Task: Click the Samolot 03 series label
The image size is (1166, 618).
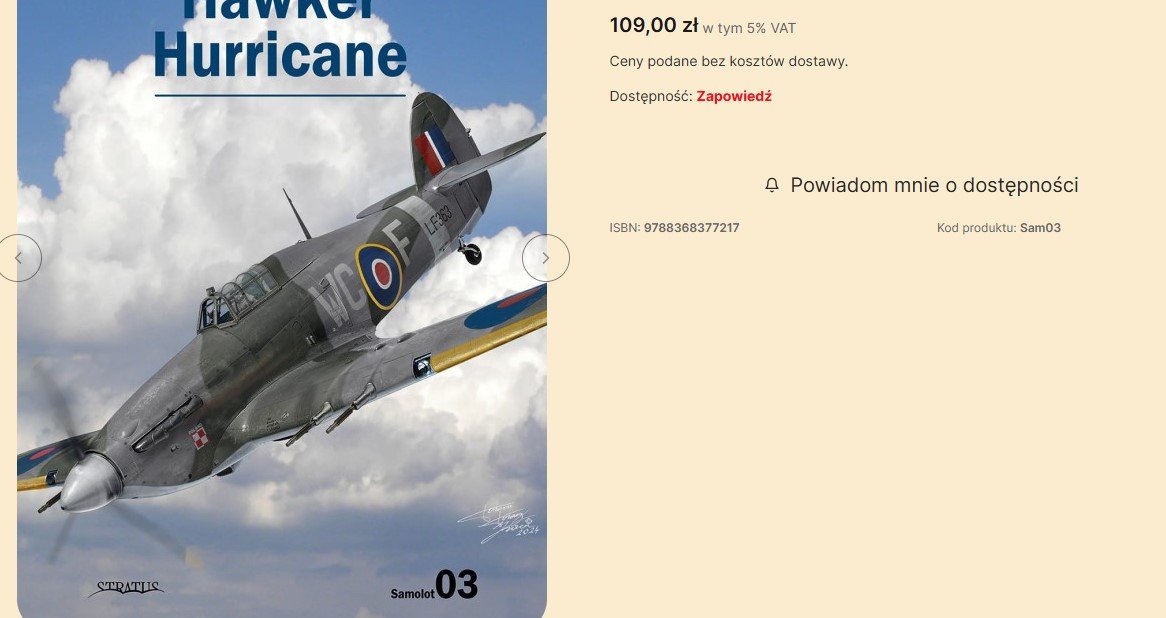Action: point(434,585)
